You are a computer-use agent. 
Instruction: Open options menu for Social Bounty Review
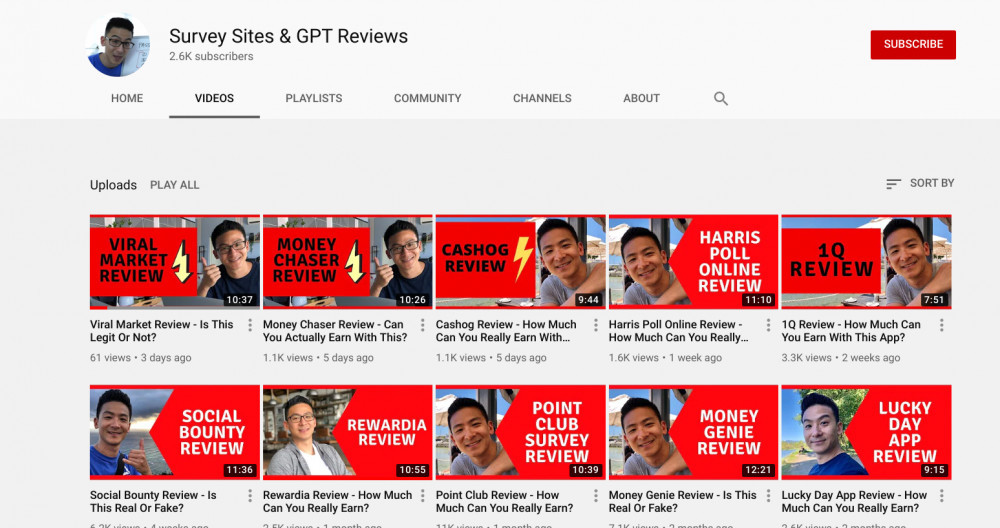(250, 495)
